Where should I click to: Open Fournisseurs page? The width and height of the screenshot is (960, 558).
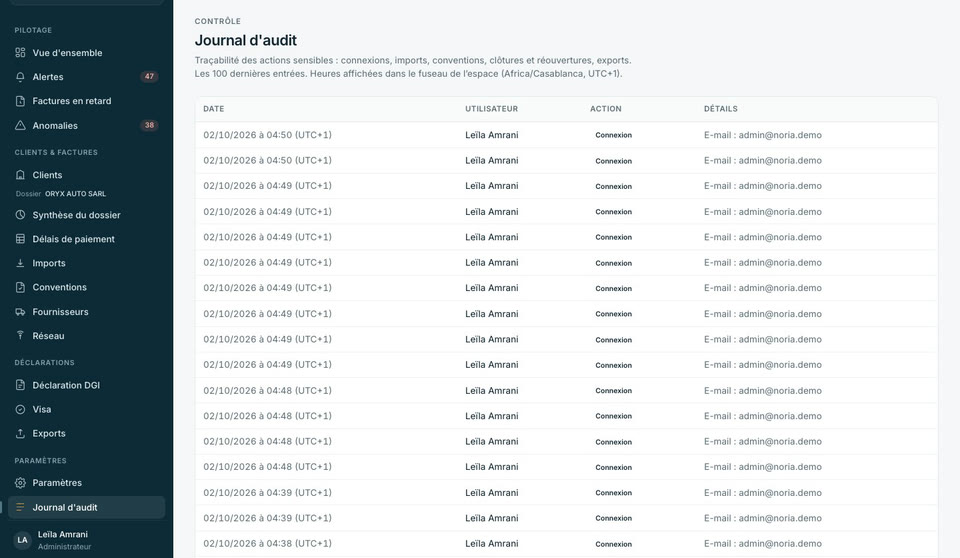point(86,312)
